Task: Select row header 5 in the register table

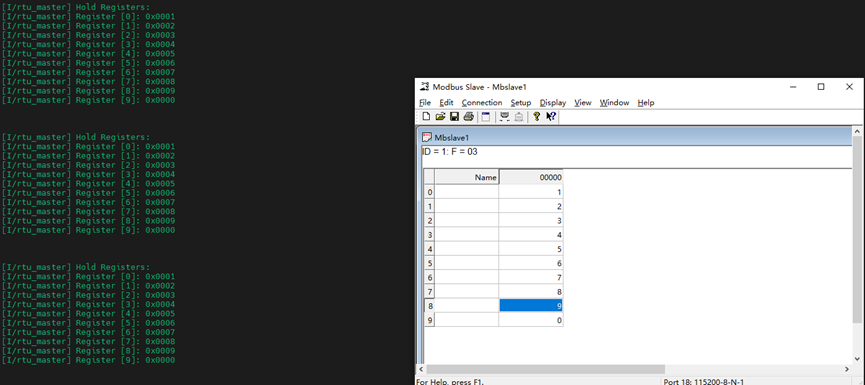Action: [429, 263]
